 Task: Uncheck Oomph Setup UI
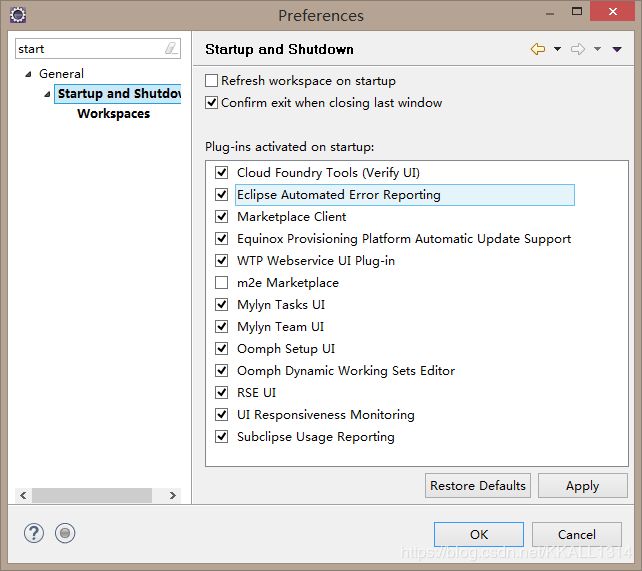pos(222,349)
